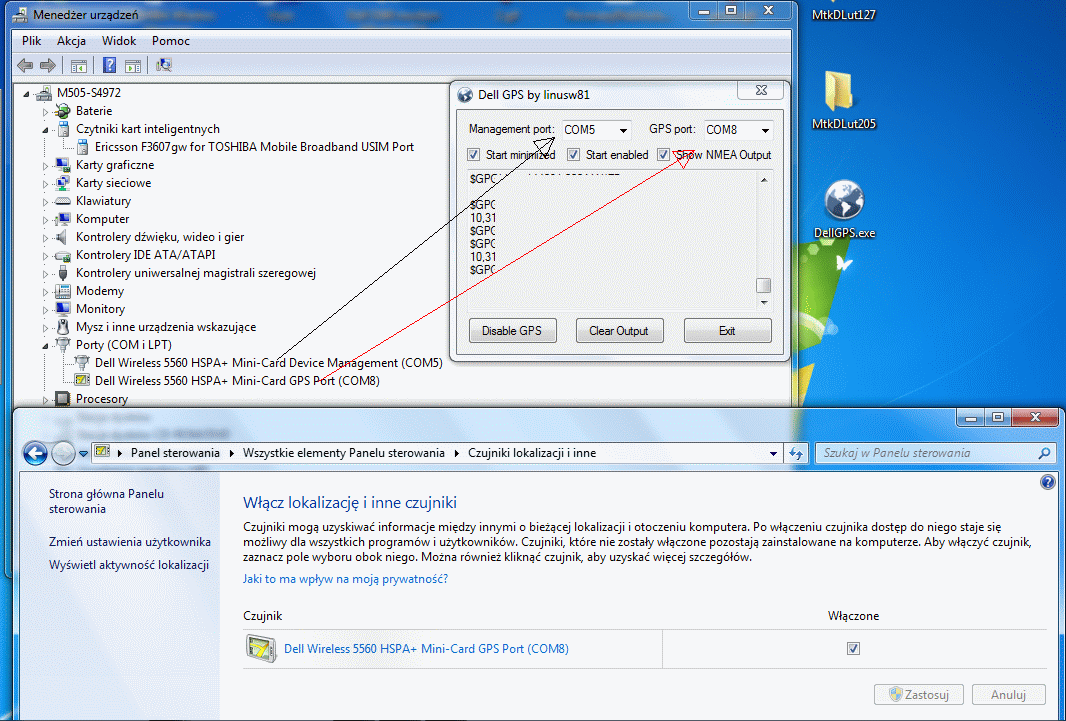Select the Klawiatury keyboard icon
1066x721 pixels.
click(x=63, y=201)
